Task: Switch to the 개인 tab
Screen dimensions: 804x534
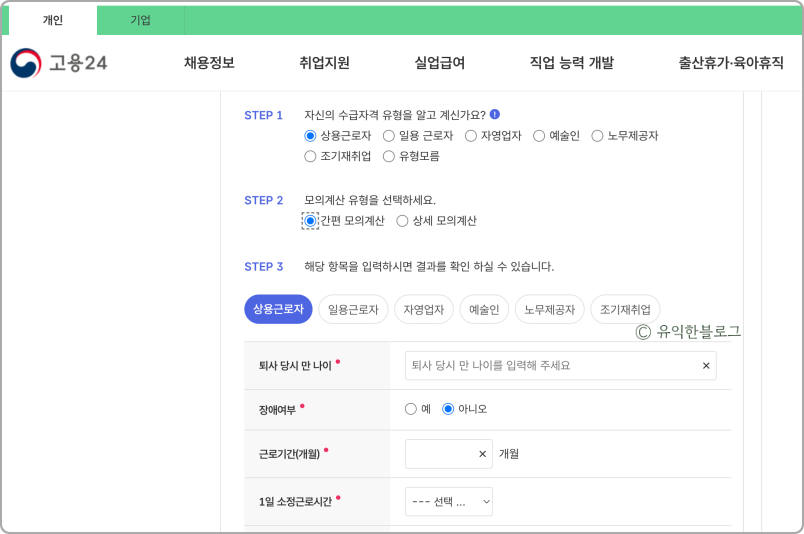Action: pyautogui.click(x=52, y=21)
